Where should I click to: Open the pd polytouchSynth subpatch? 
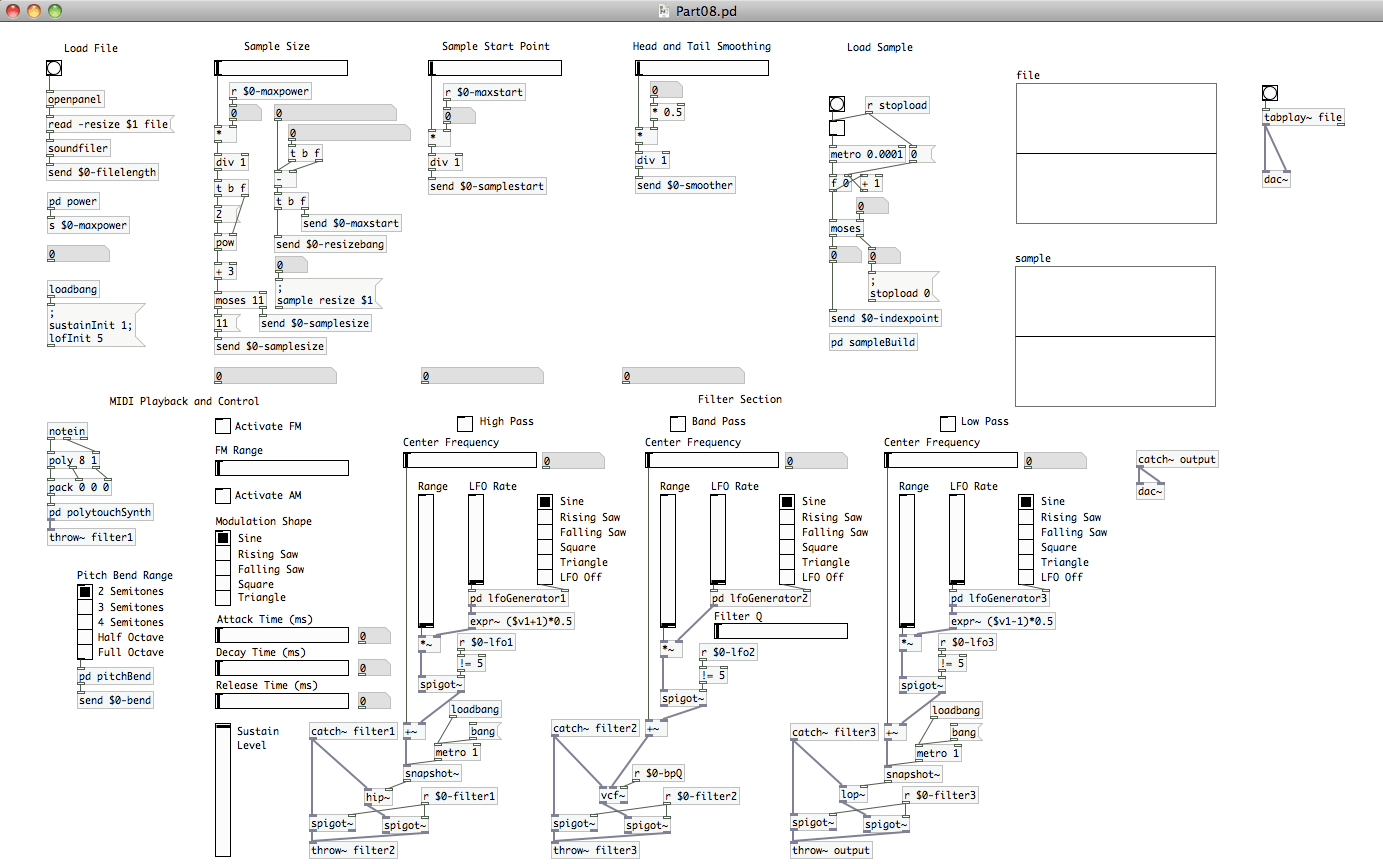(101, 513)
